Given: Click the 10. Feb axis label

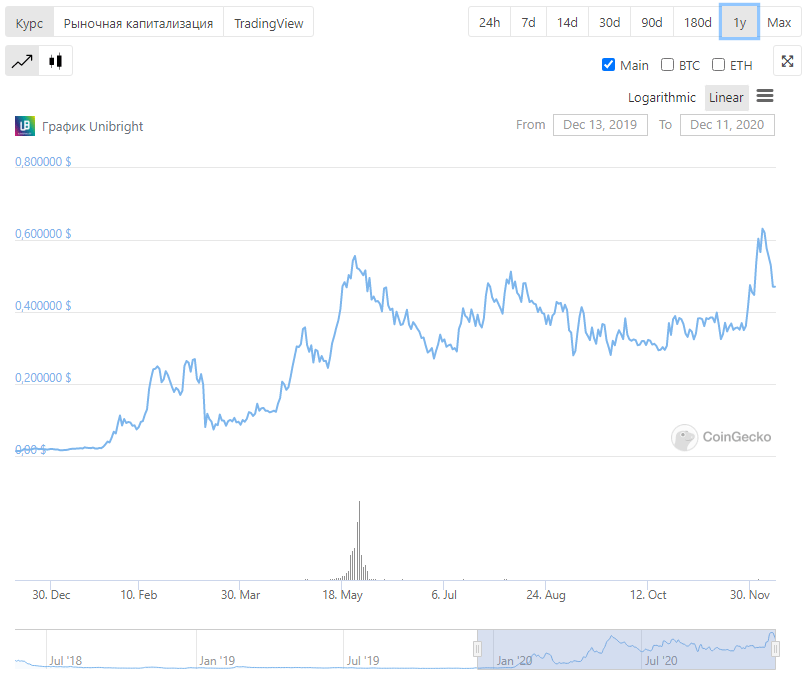Looking at the screenshot, I should click(139, 595).
